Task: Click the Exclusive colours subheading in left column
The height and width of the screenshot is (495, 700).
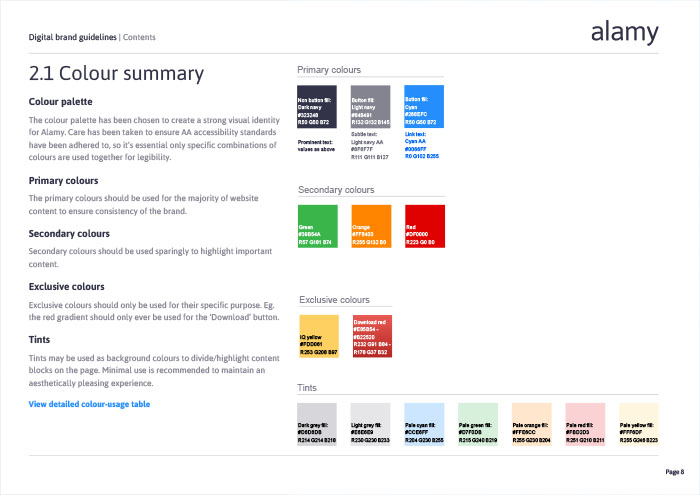Action: pos(67,287)
